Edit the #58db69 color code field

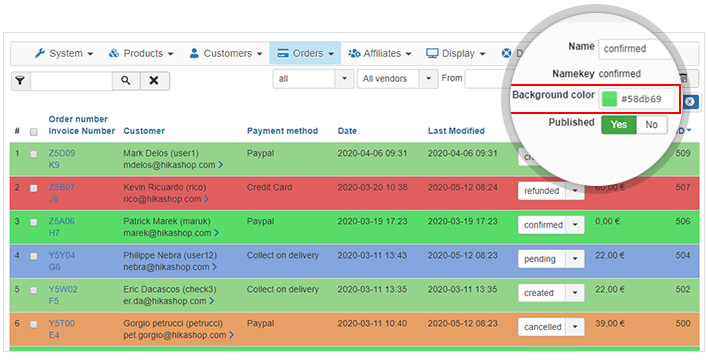point(641,99)
